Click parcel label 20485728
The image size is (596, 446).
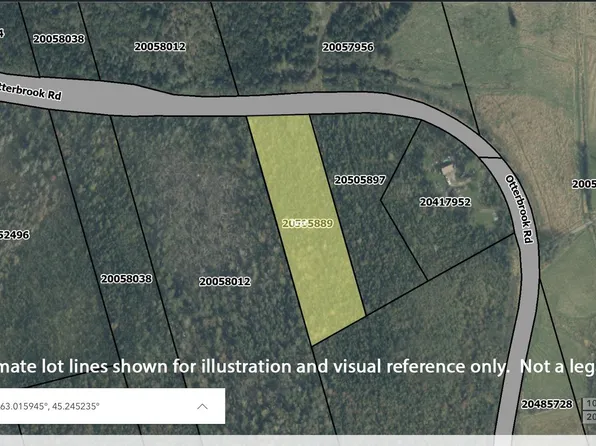(x=547, y=404)
